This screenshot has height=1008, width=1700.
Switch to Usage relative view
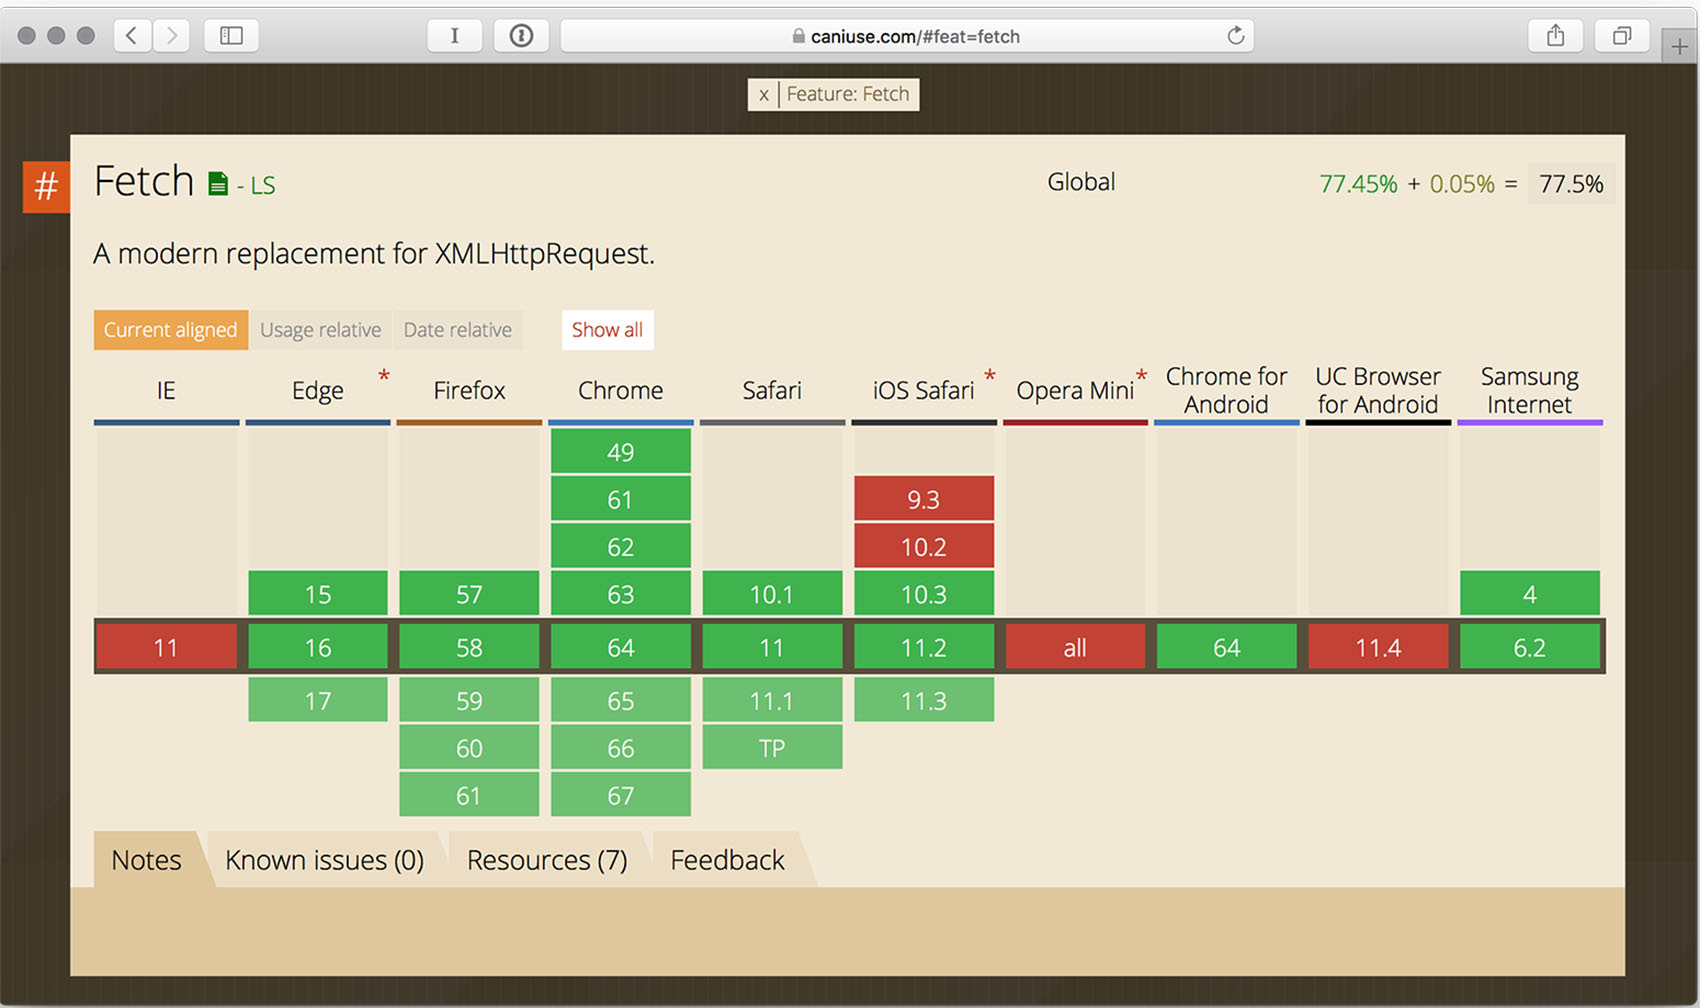click(320, 330)
